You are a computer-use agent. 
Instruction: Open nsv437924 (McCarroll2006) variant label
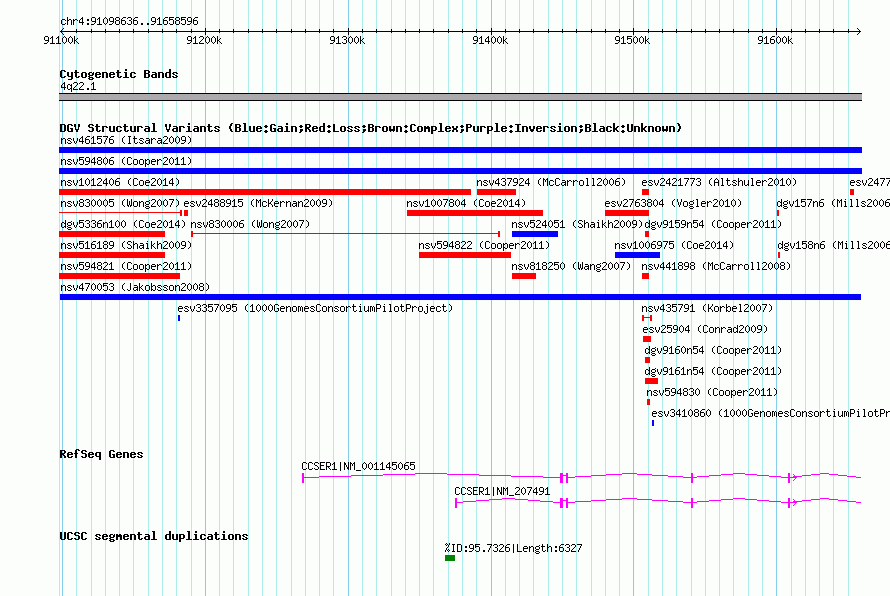[x=551, y=182]
